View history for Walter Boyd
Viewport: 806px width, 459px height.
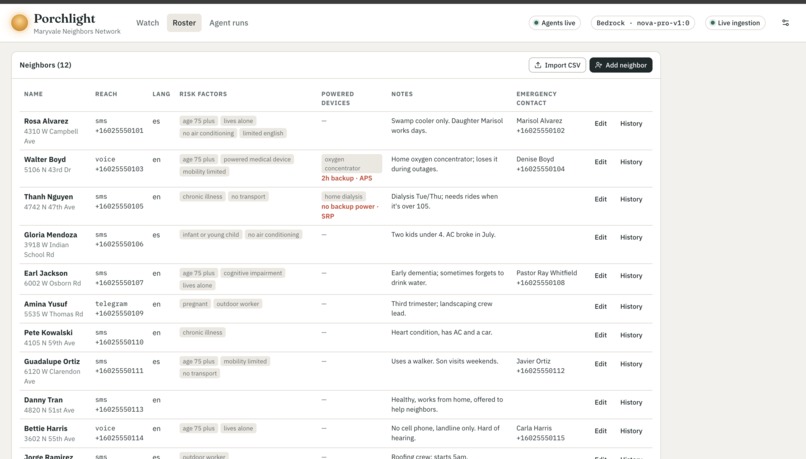tap(631, 162)
